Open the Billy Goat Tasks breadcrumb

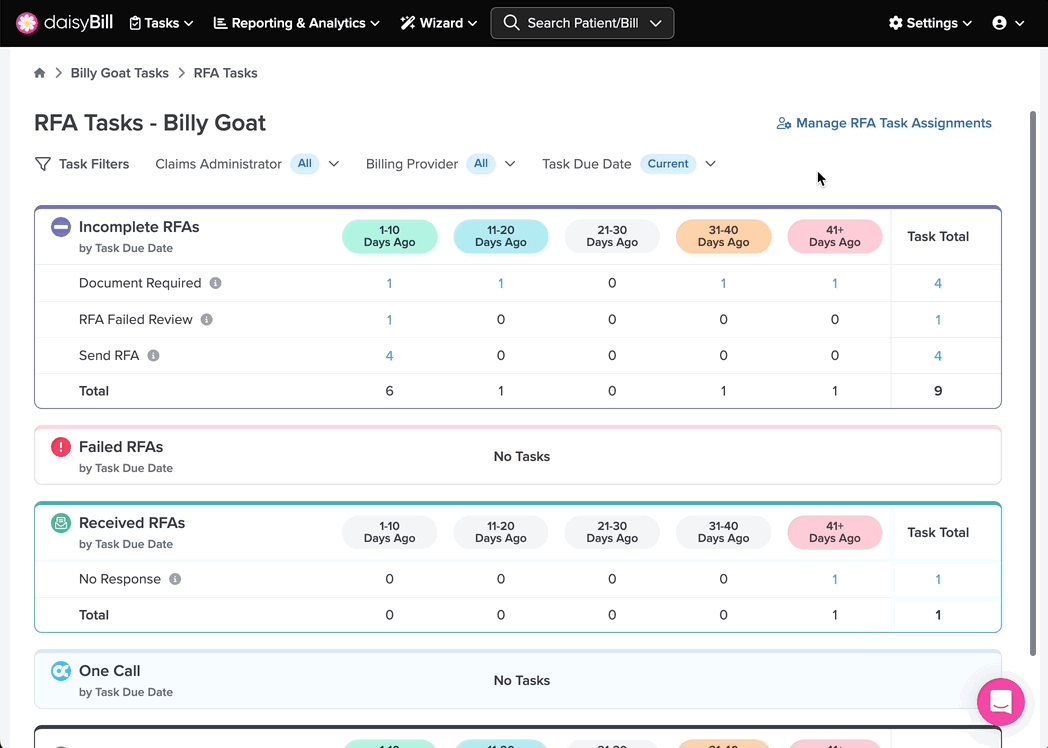click(120, 73)
